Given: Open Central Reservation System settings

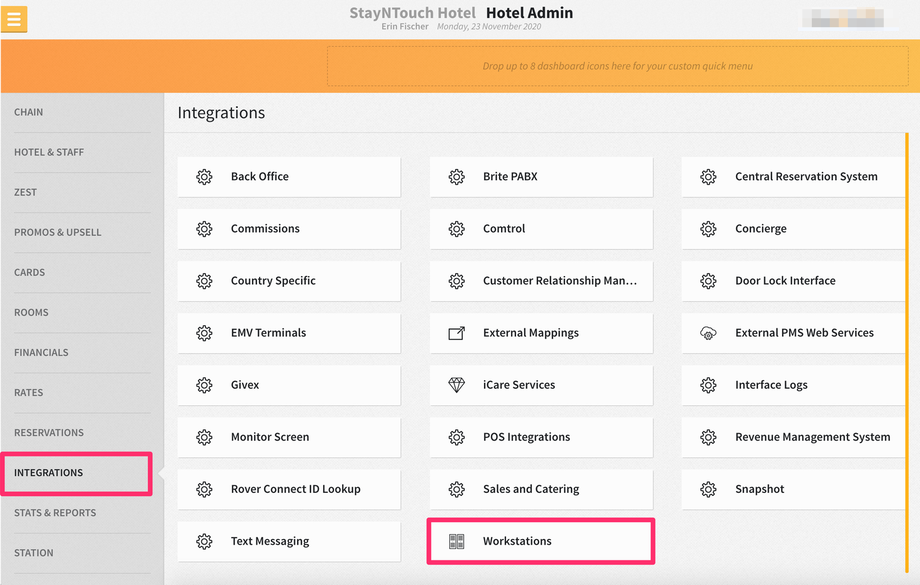Looking at the screenshot, I should pyautogui.click(x=793, y=177).
